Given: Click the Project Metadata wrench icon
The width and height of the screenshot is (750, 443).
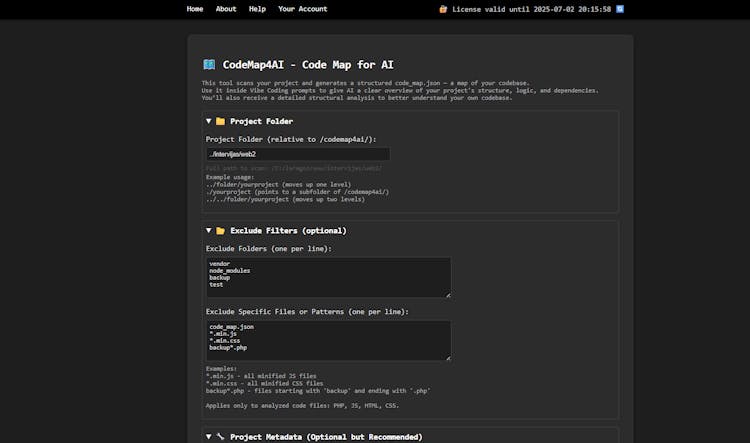Looking at the screenshot, I should tap(220, 436).
